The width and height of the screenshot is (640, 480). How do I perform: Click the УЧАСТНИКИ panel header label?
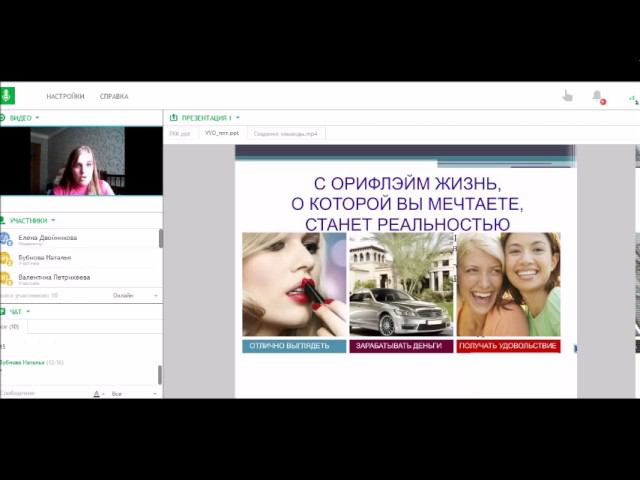29,221
